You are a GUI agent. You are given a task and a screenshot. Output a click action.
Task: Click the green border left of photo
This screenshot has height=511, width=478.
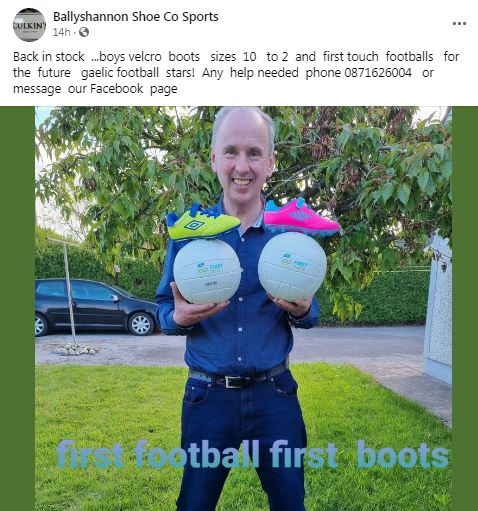(x=17, y=308)
